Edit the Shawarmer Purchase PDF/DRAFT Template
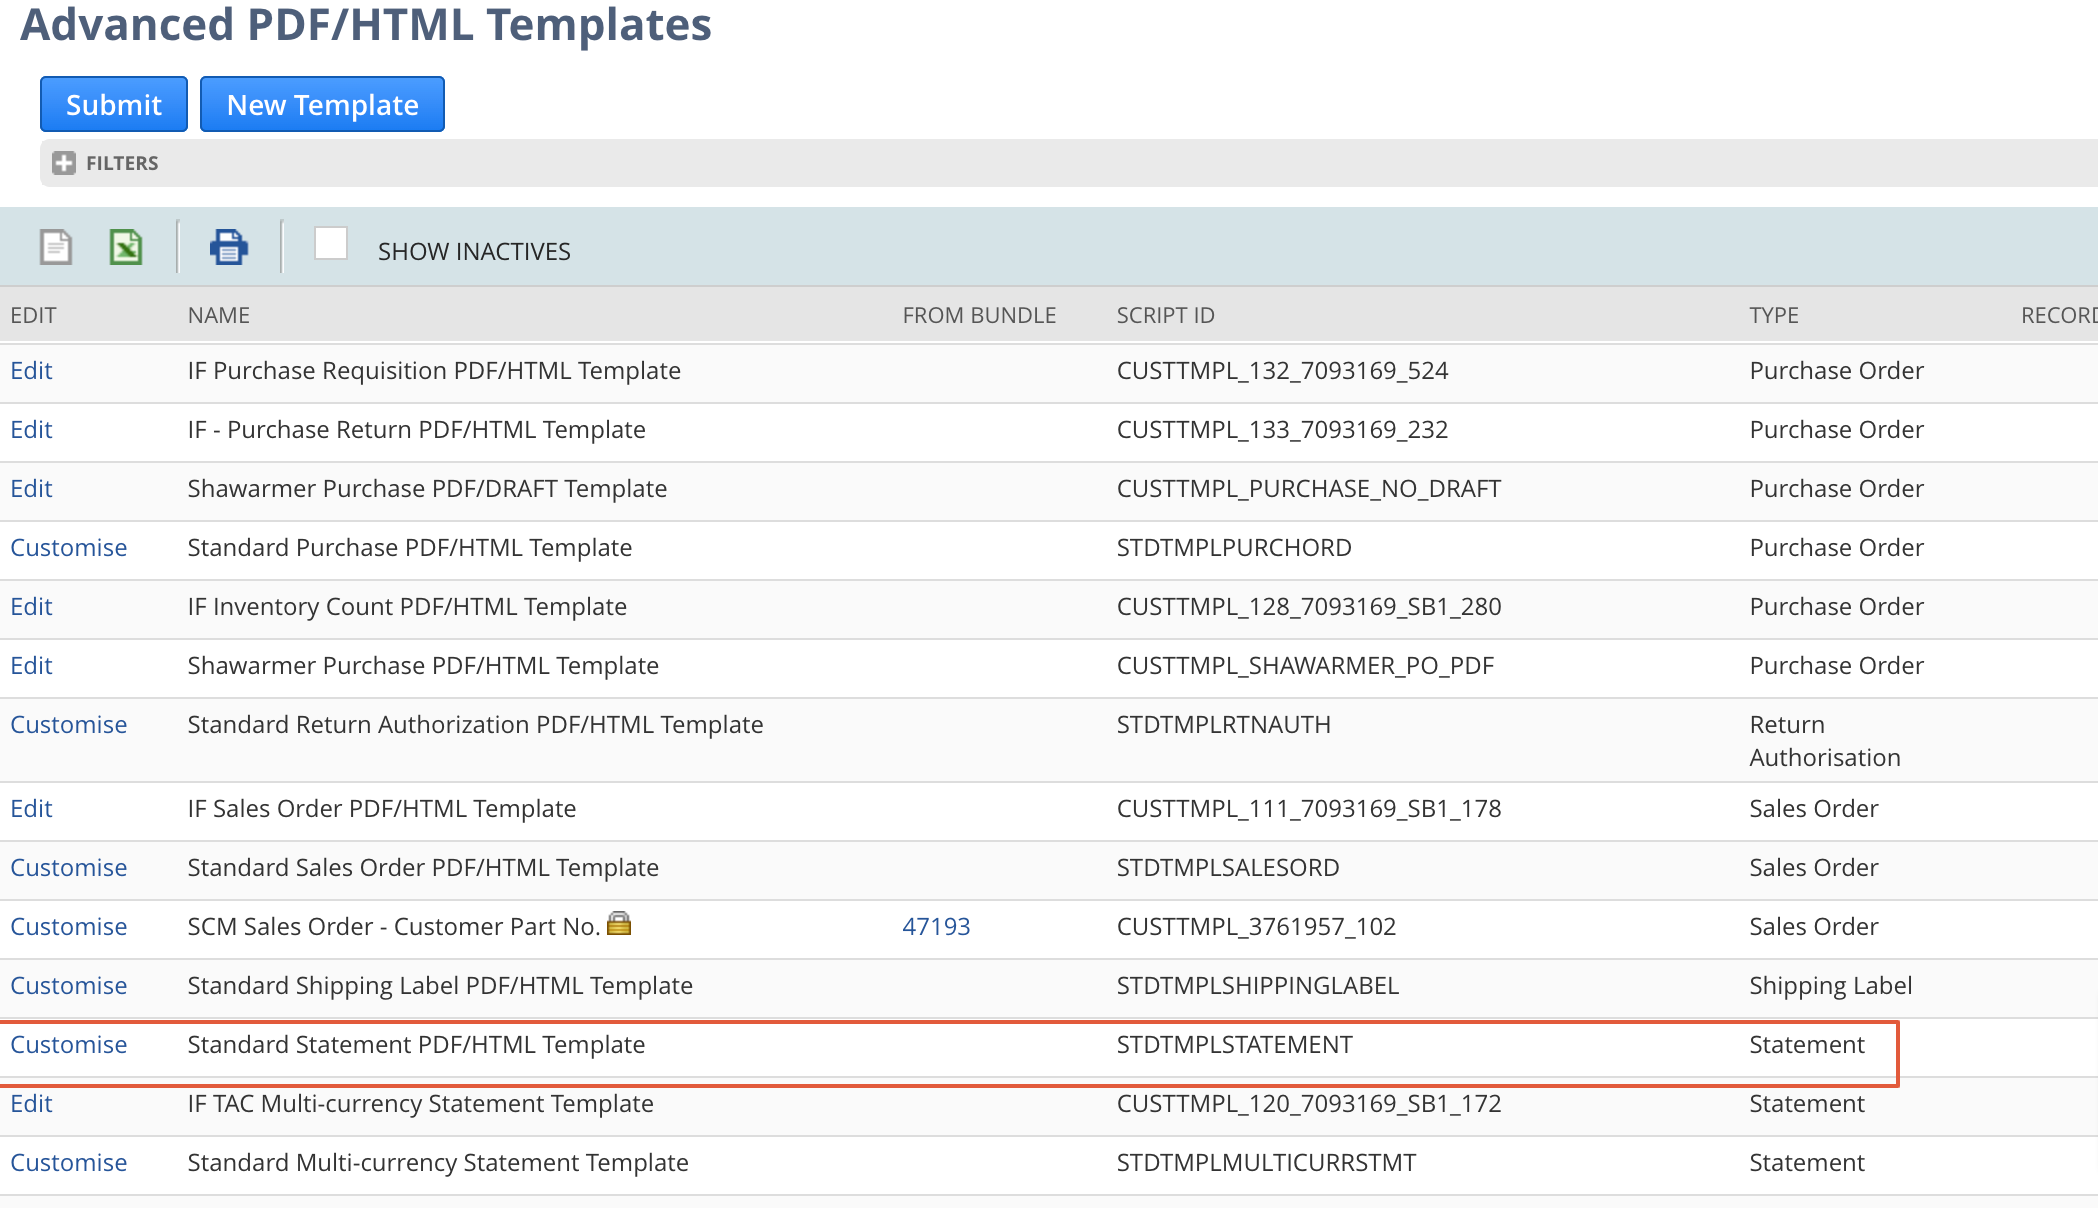 pos(31,489)
